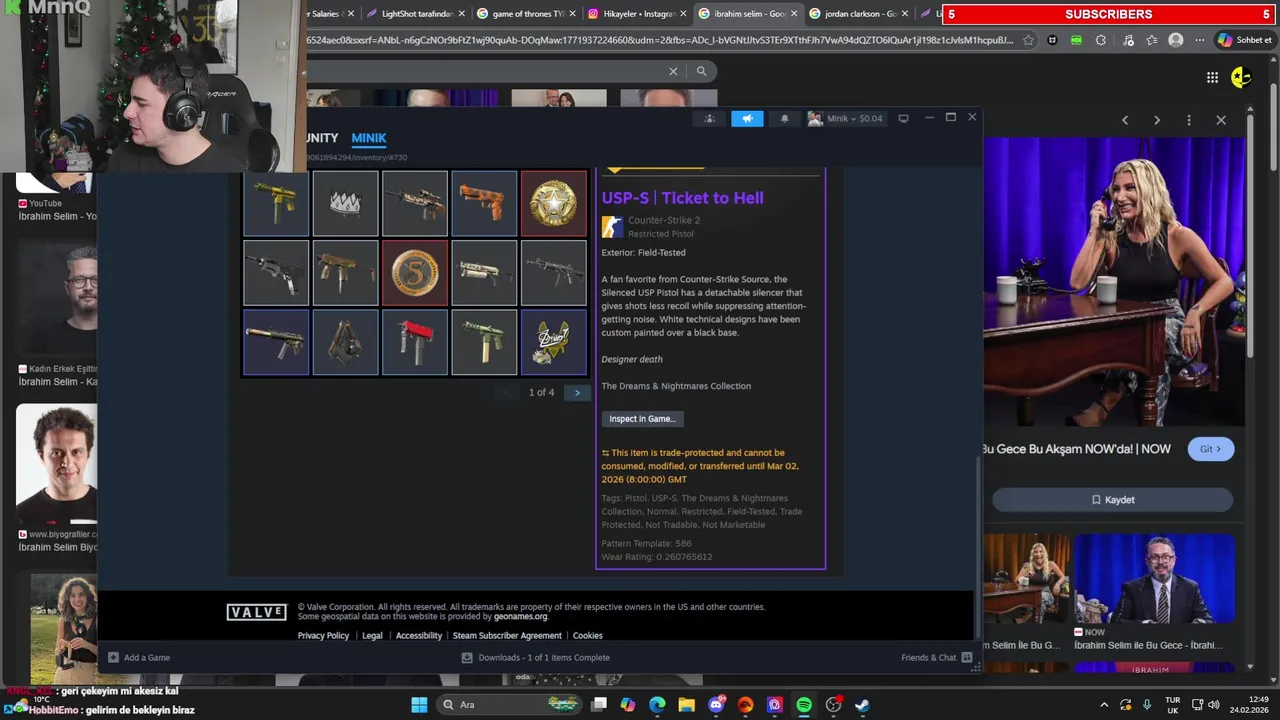Close the ibrahim selim browser tab
This screenshot has width=1280, height=720.
pos(792,14)
